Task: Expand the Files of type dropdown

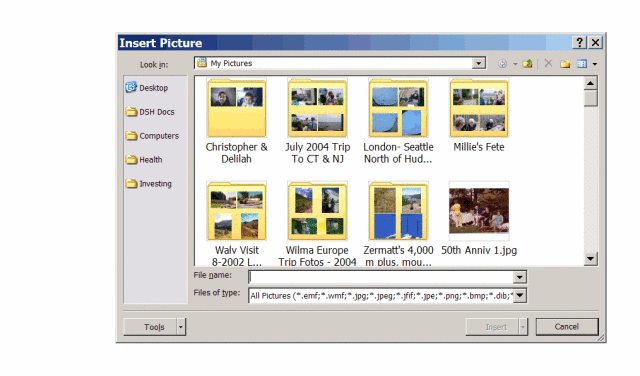Action: [x=520, y=295]
